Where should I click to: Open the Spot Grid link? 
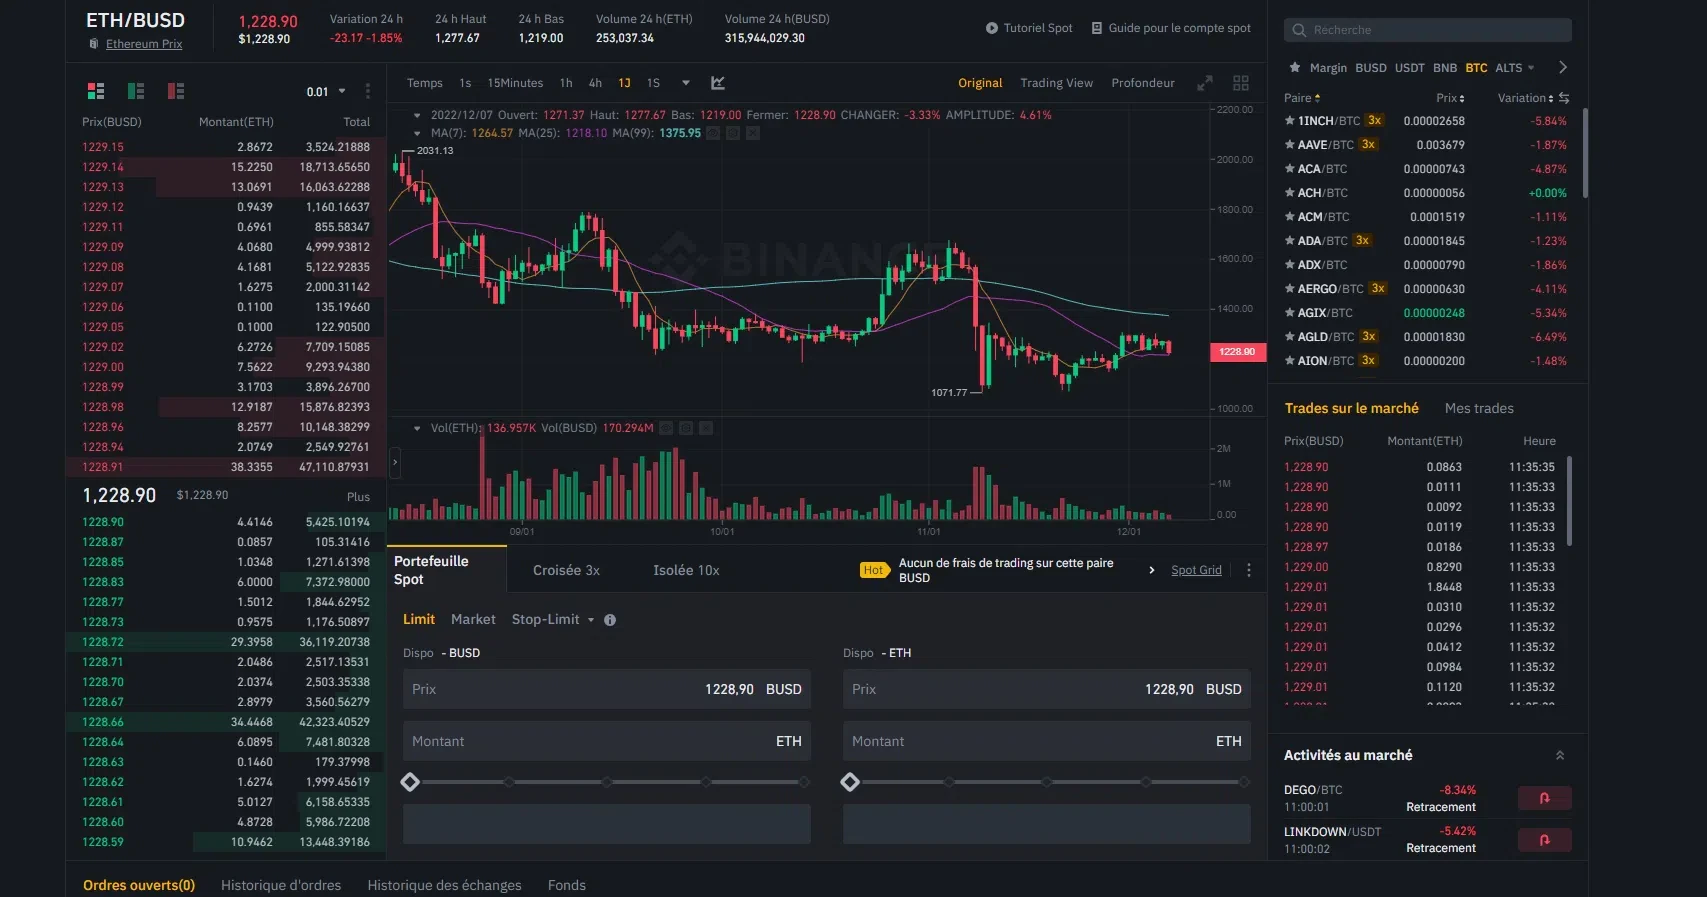[1196, 570]
